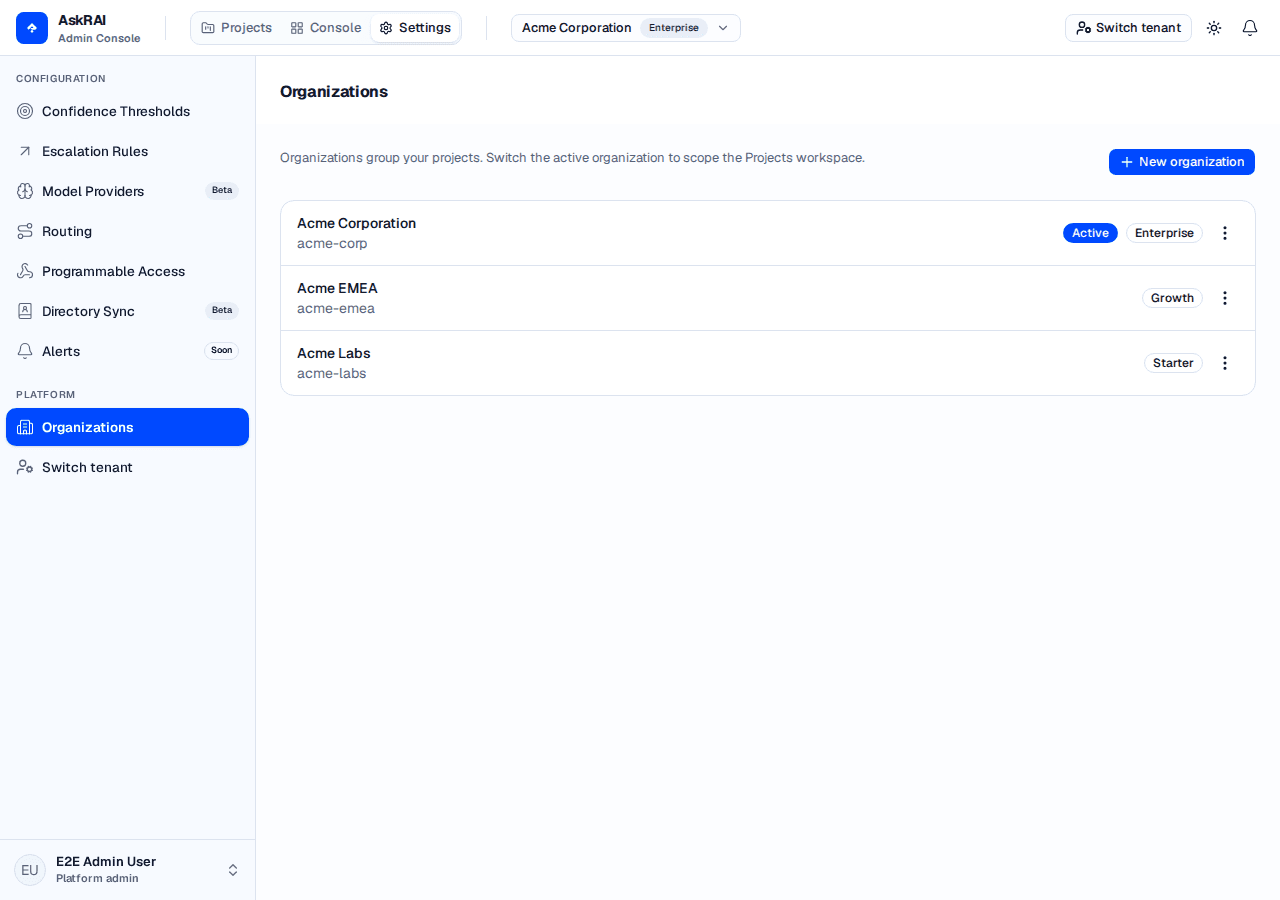Screen dimensions: 1280x900
Task: Click the Enterprise badge in Acme Corporation row
Action: tap(1164, 233)
